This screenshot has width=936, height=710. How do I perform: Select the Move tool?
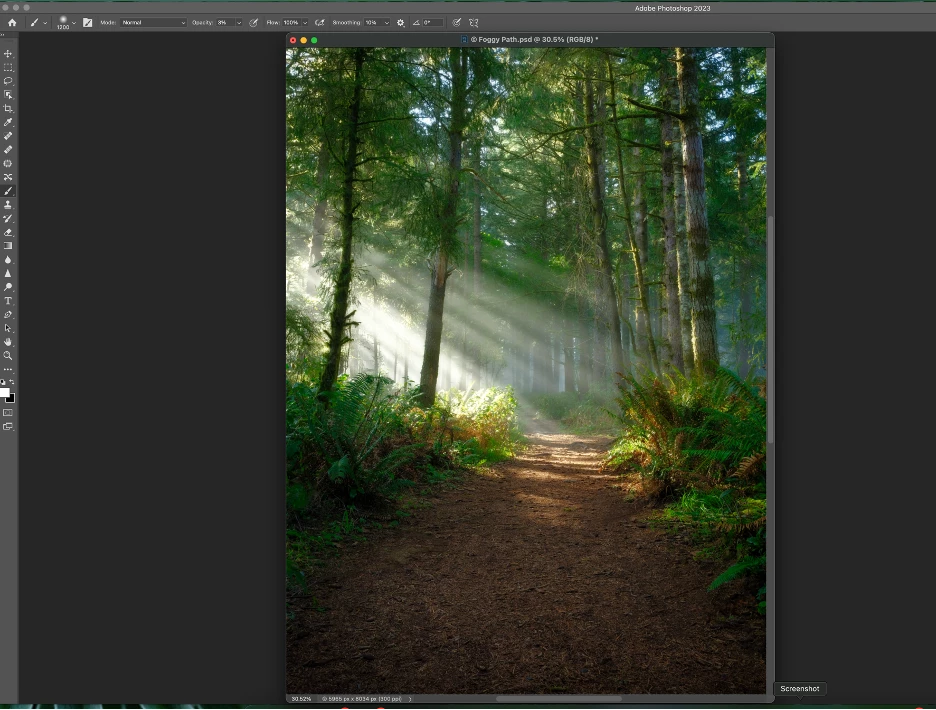pyautogui.click(x=8, y=54)
